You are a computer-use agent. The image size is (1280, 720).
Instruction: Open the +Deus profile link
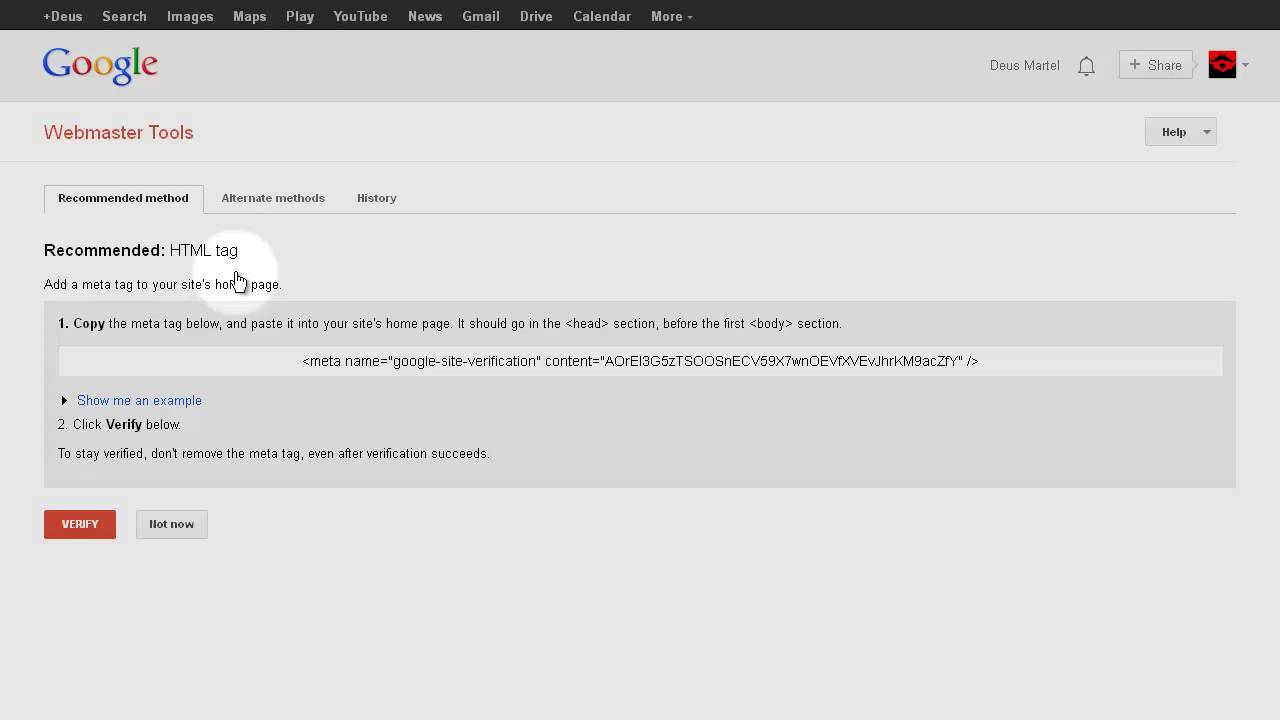click(x=63, y=16)
